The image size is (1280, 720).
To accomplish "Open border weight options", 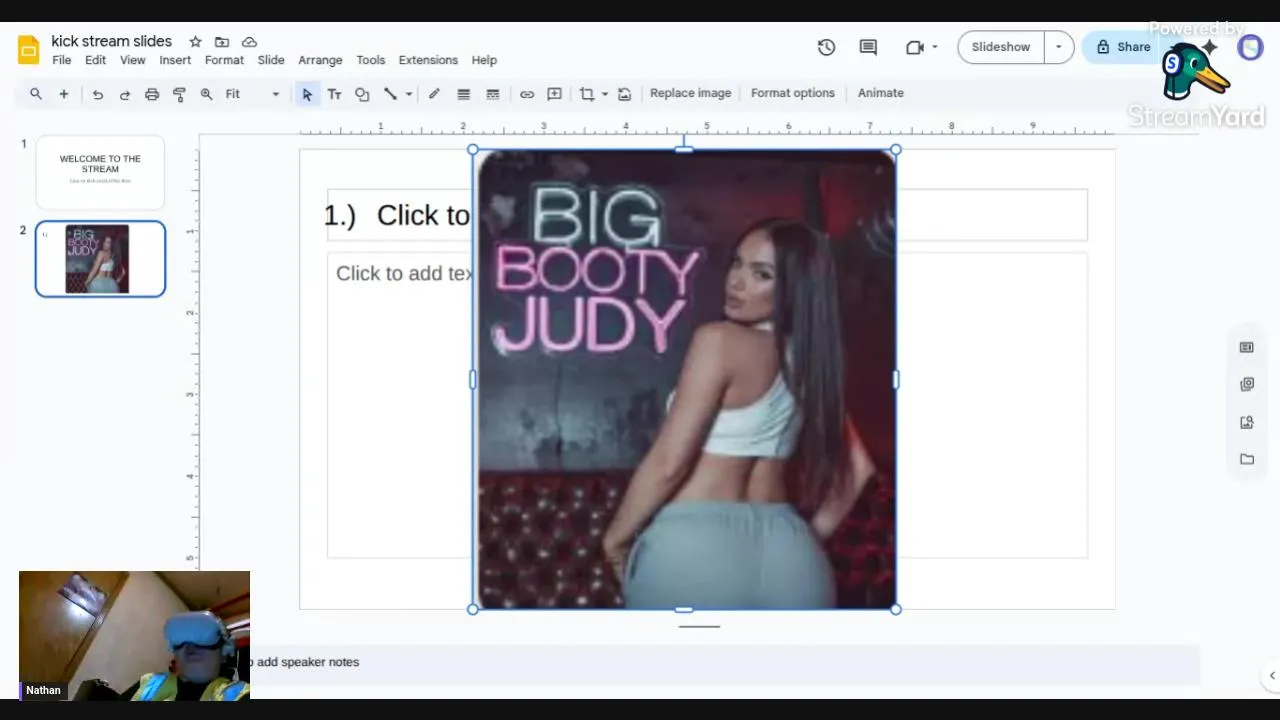I will click(x=463, y=94).
